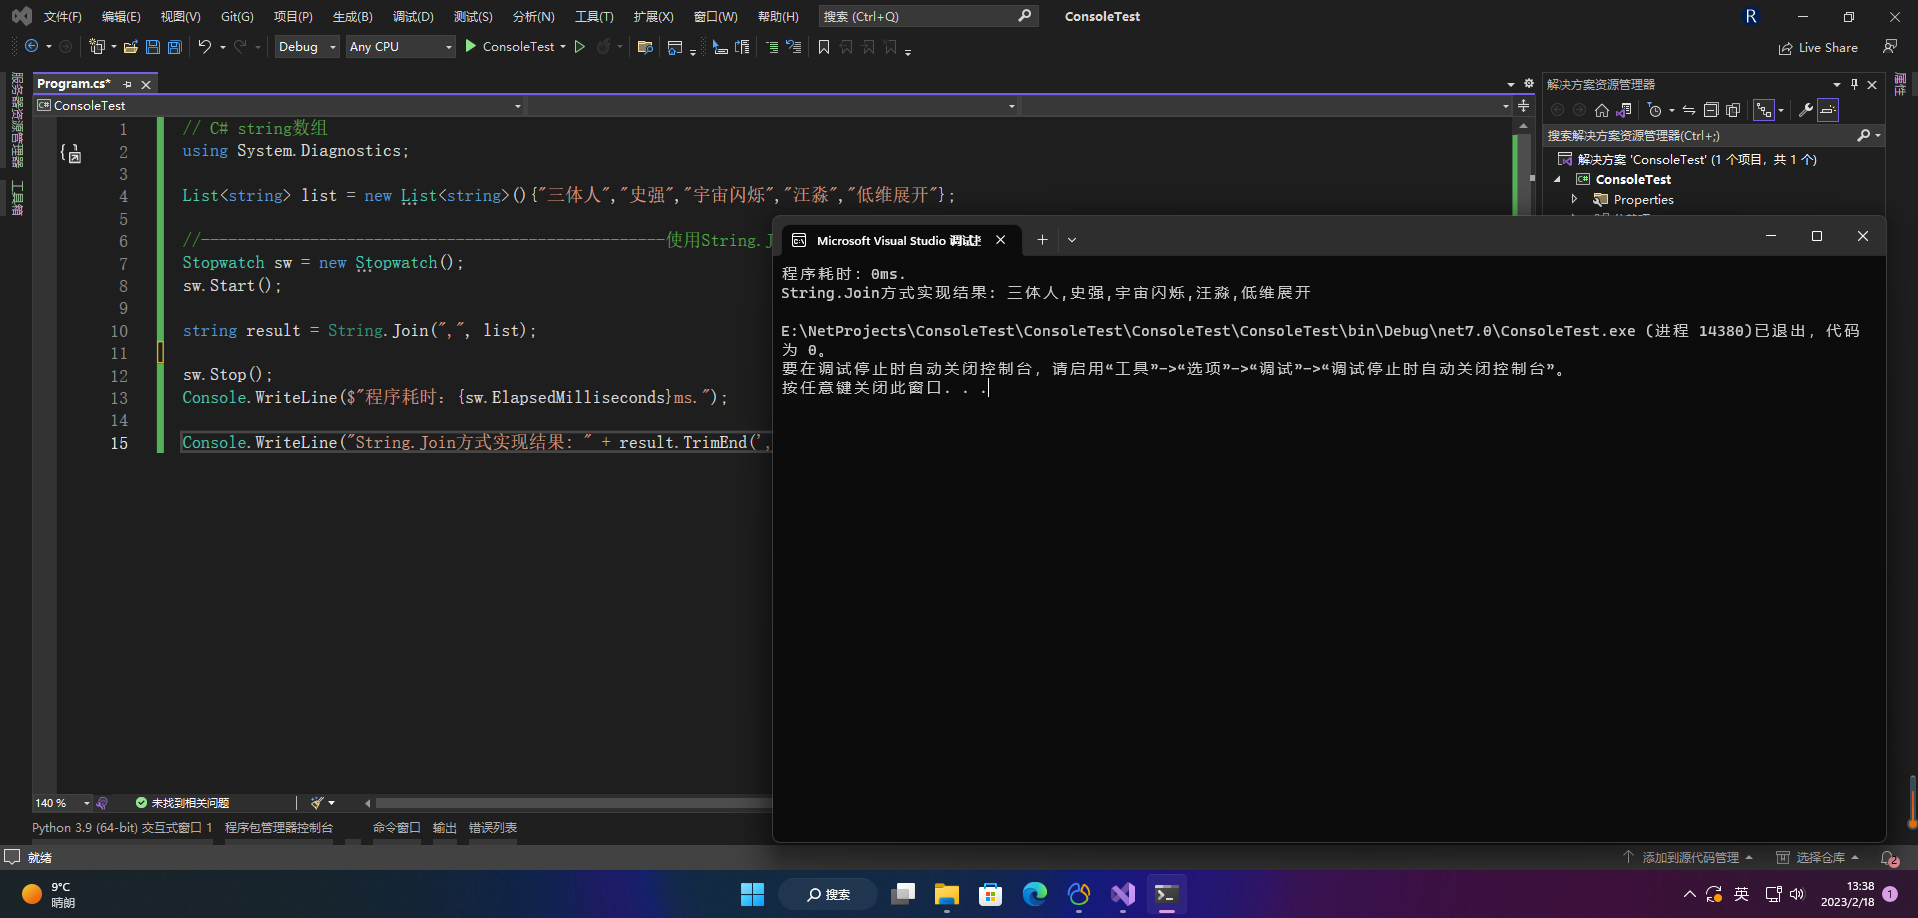The width and height of the screenshot is (1918, 918).
Task: Pin the Solution Explorer panel
Action: [x=1854, y=85]
